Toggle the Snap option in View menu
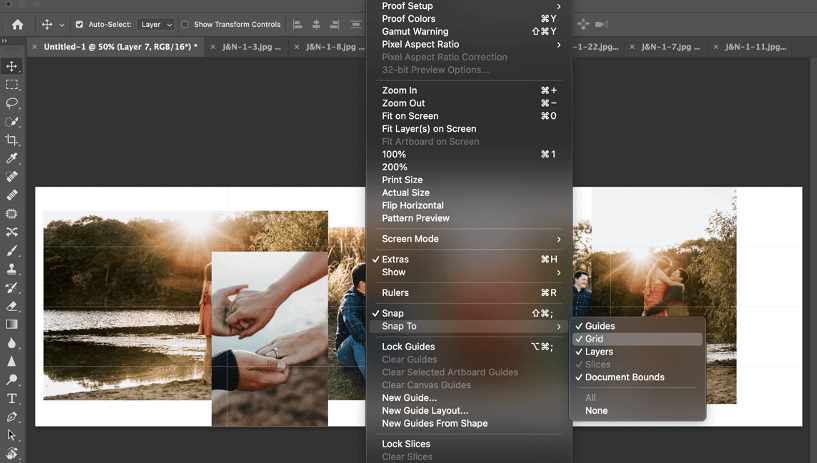This screenshot has width=817, height=463. (x=467, y=314)
